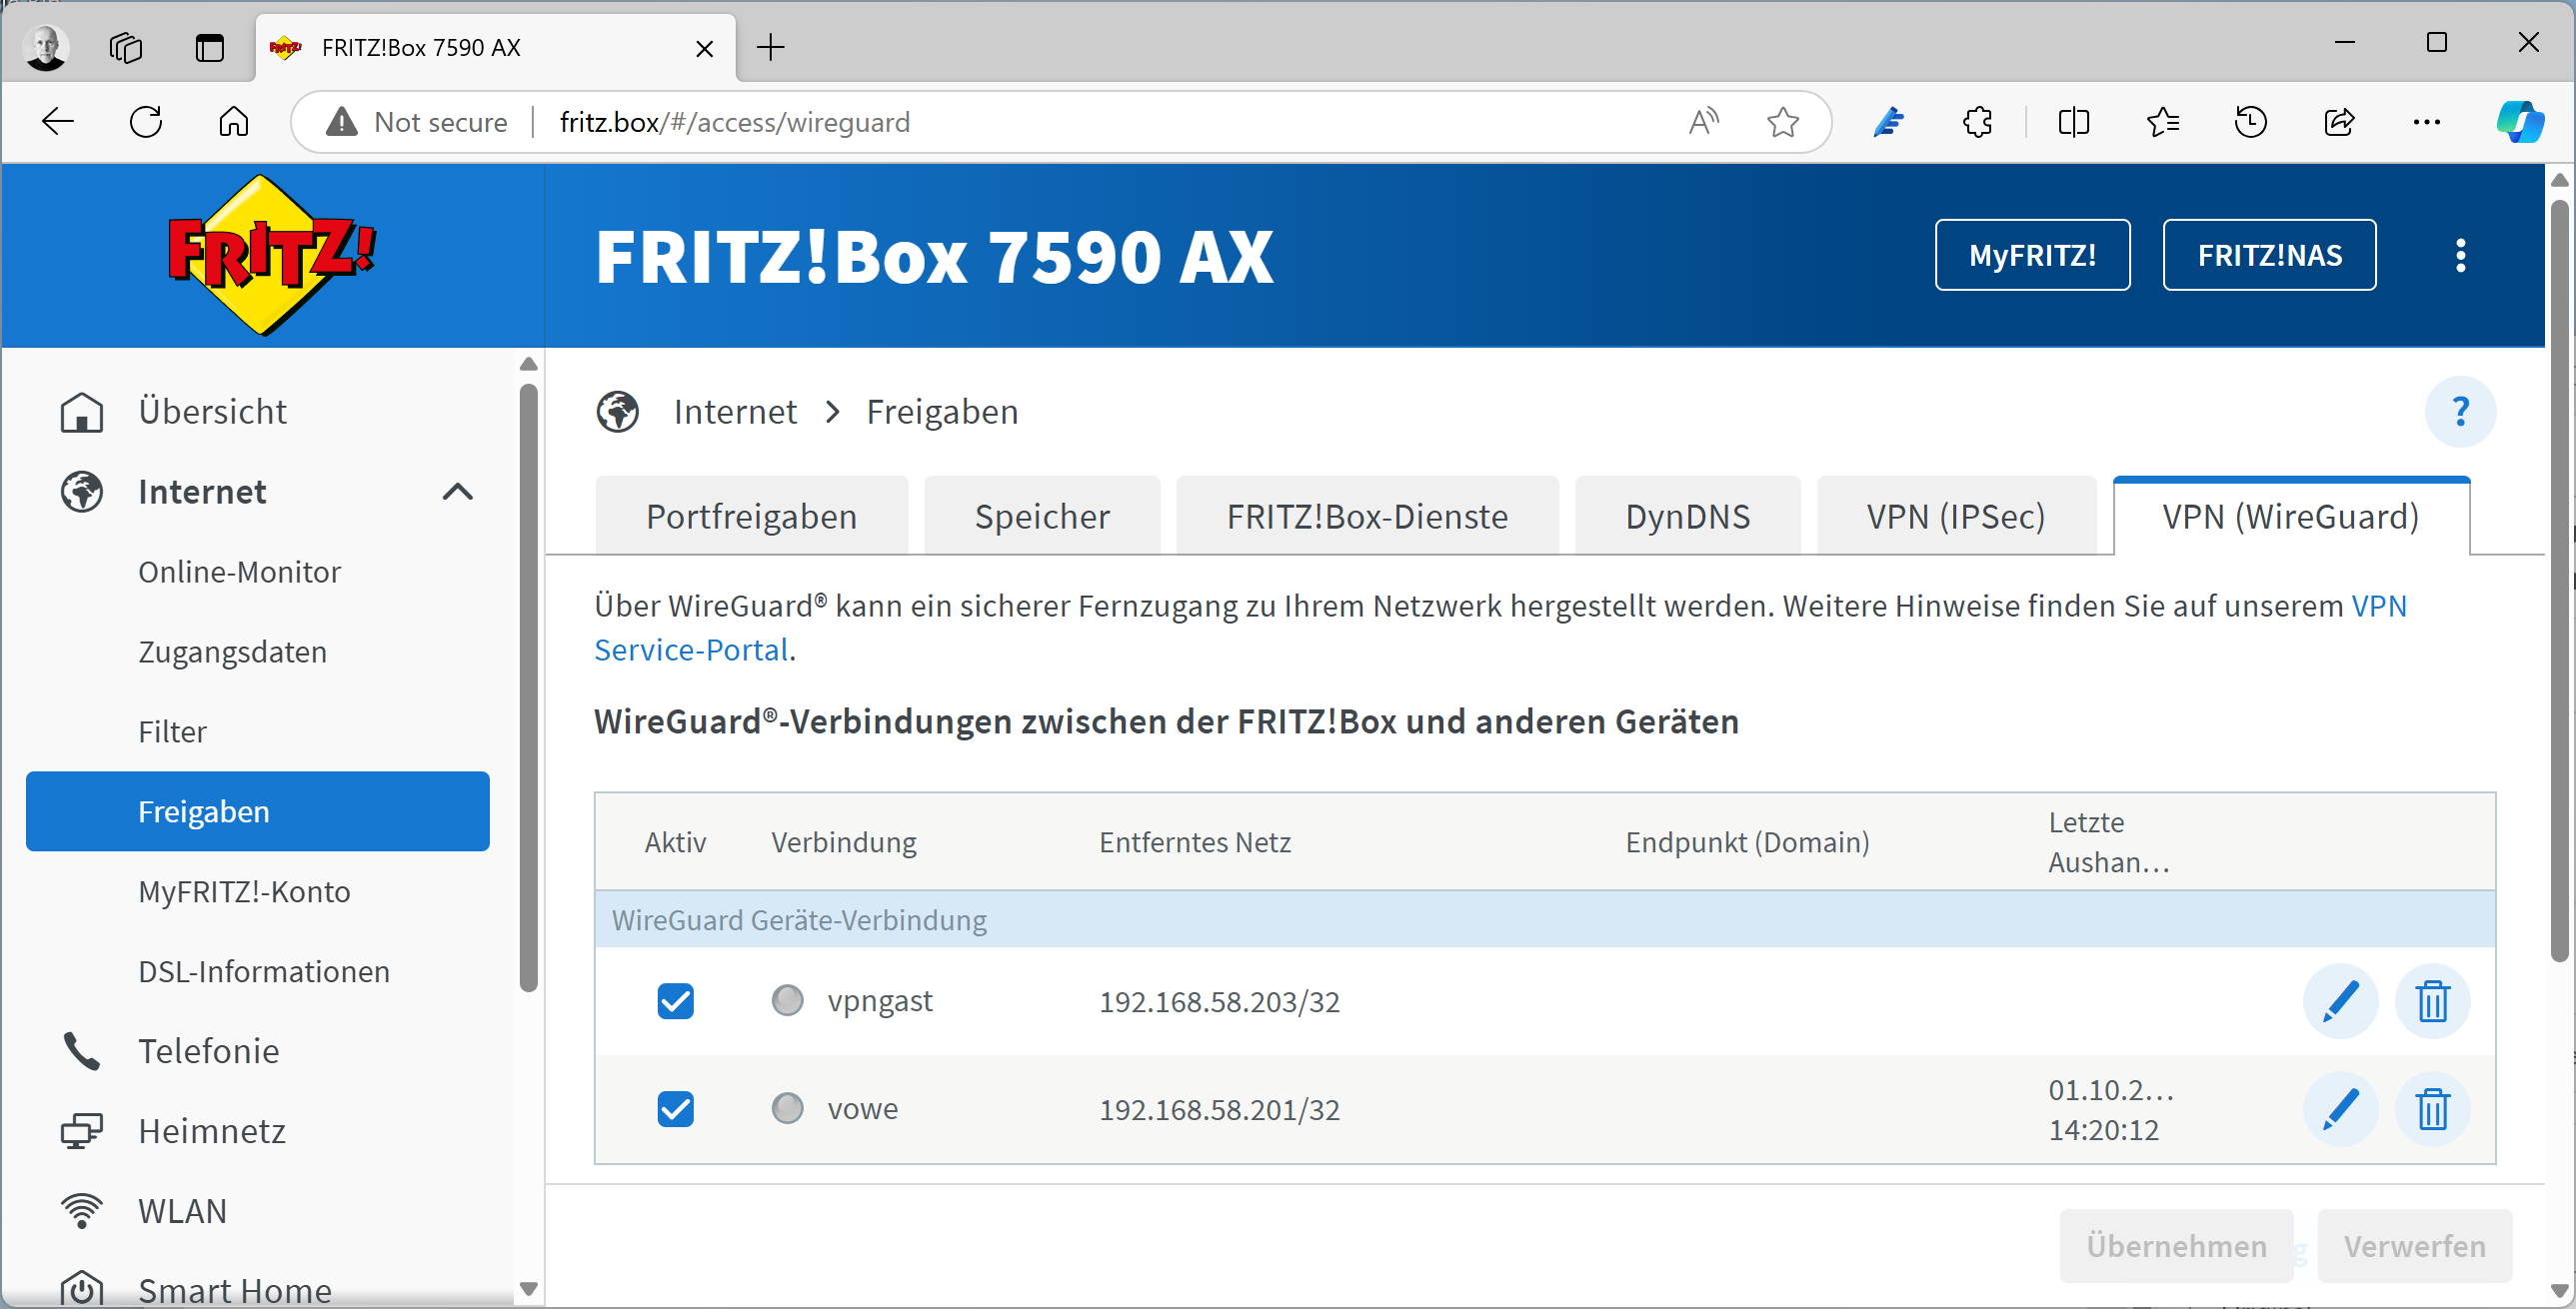Collapse the Internet menu chevron
The height and width of the screenshot is (1309, 2576).
[457, 492]
